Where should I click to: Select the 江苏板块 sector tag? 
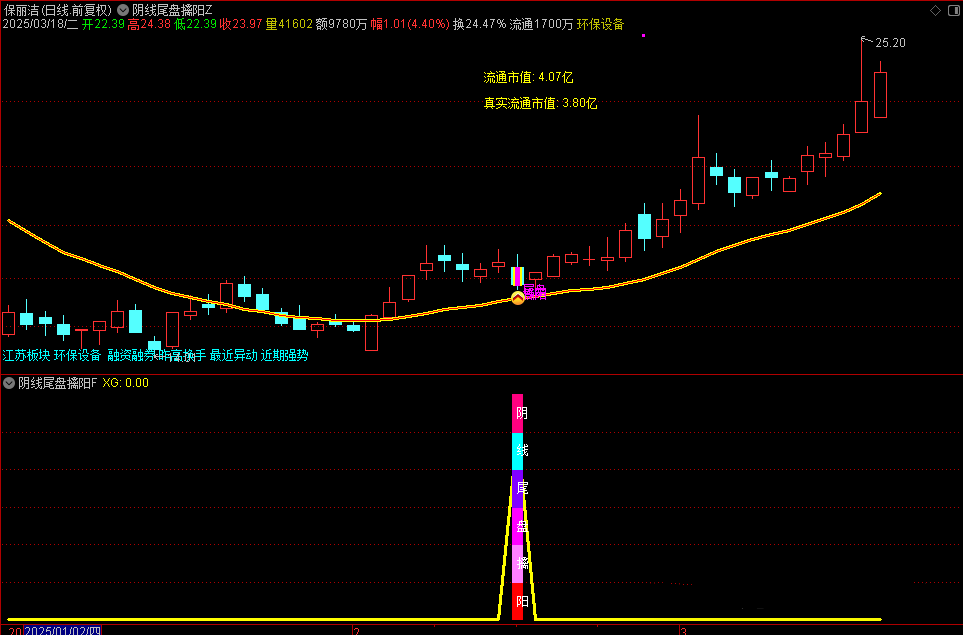point(26,355)
